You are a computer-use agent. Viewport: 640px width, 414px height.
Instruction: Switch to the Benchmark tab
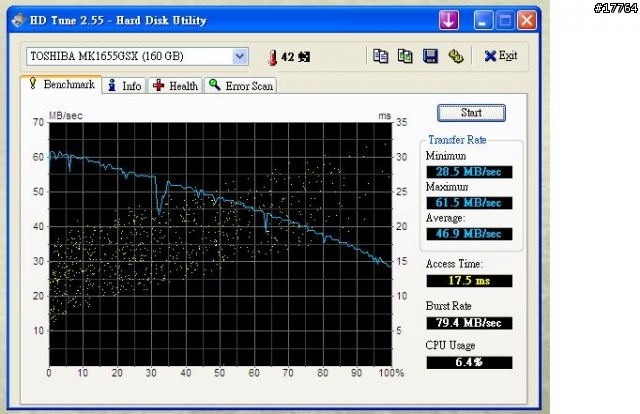61,85
